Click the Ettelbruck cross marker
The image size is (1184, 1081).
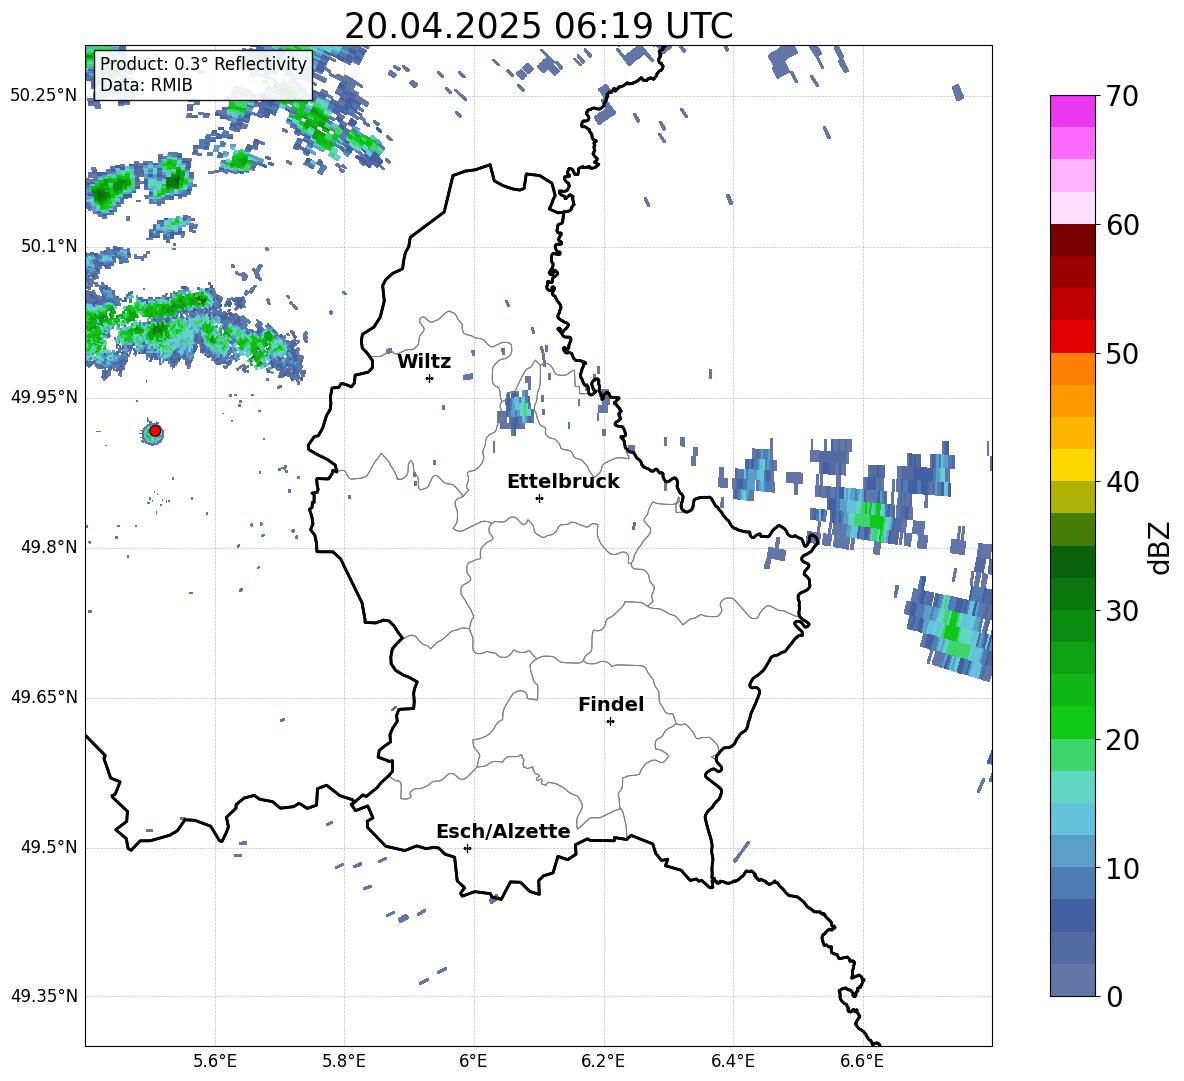click(x=539, y=498)
